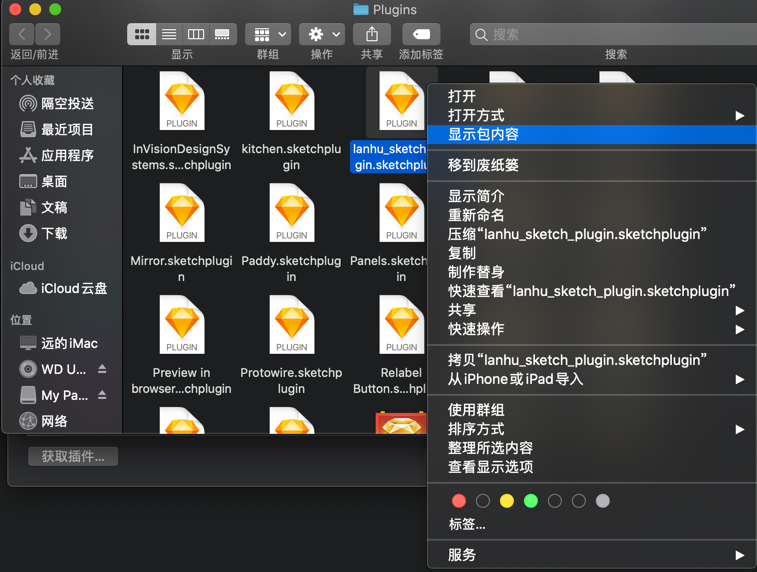This screenshot has width=757, height=572.
Task: Open Network (网络) in sidebar
Action: tap(43, 421)
